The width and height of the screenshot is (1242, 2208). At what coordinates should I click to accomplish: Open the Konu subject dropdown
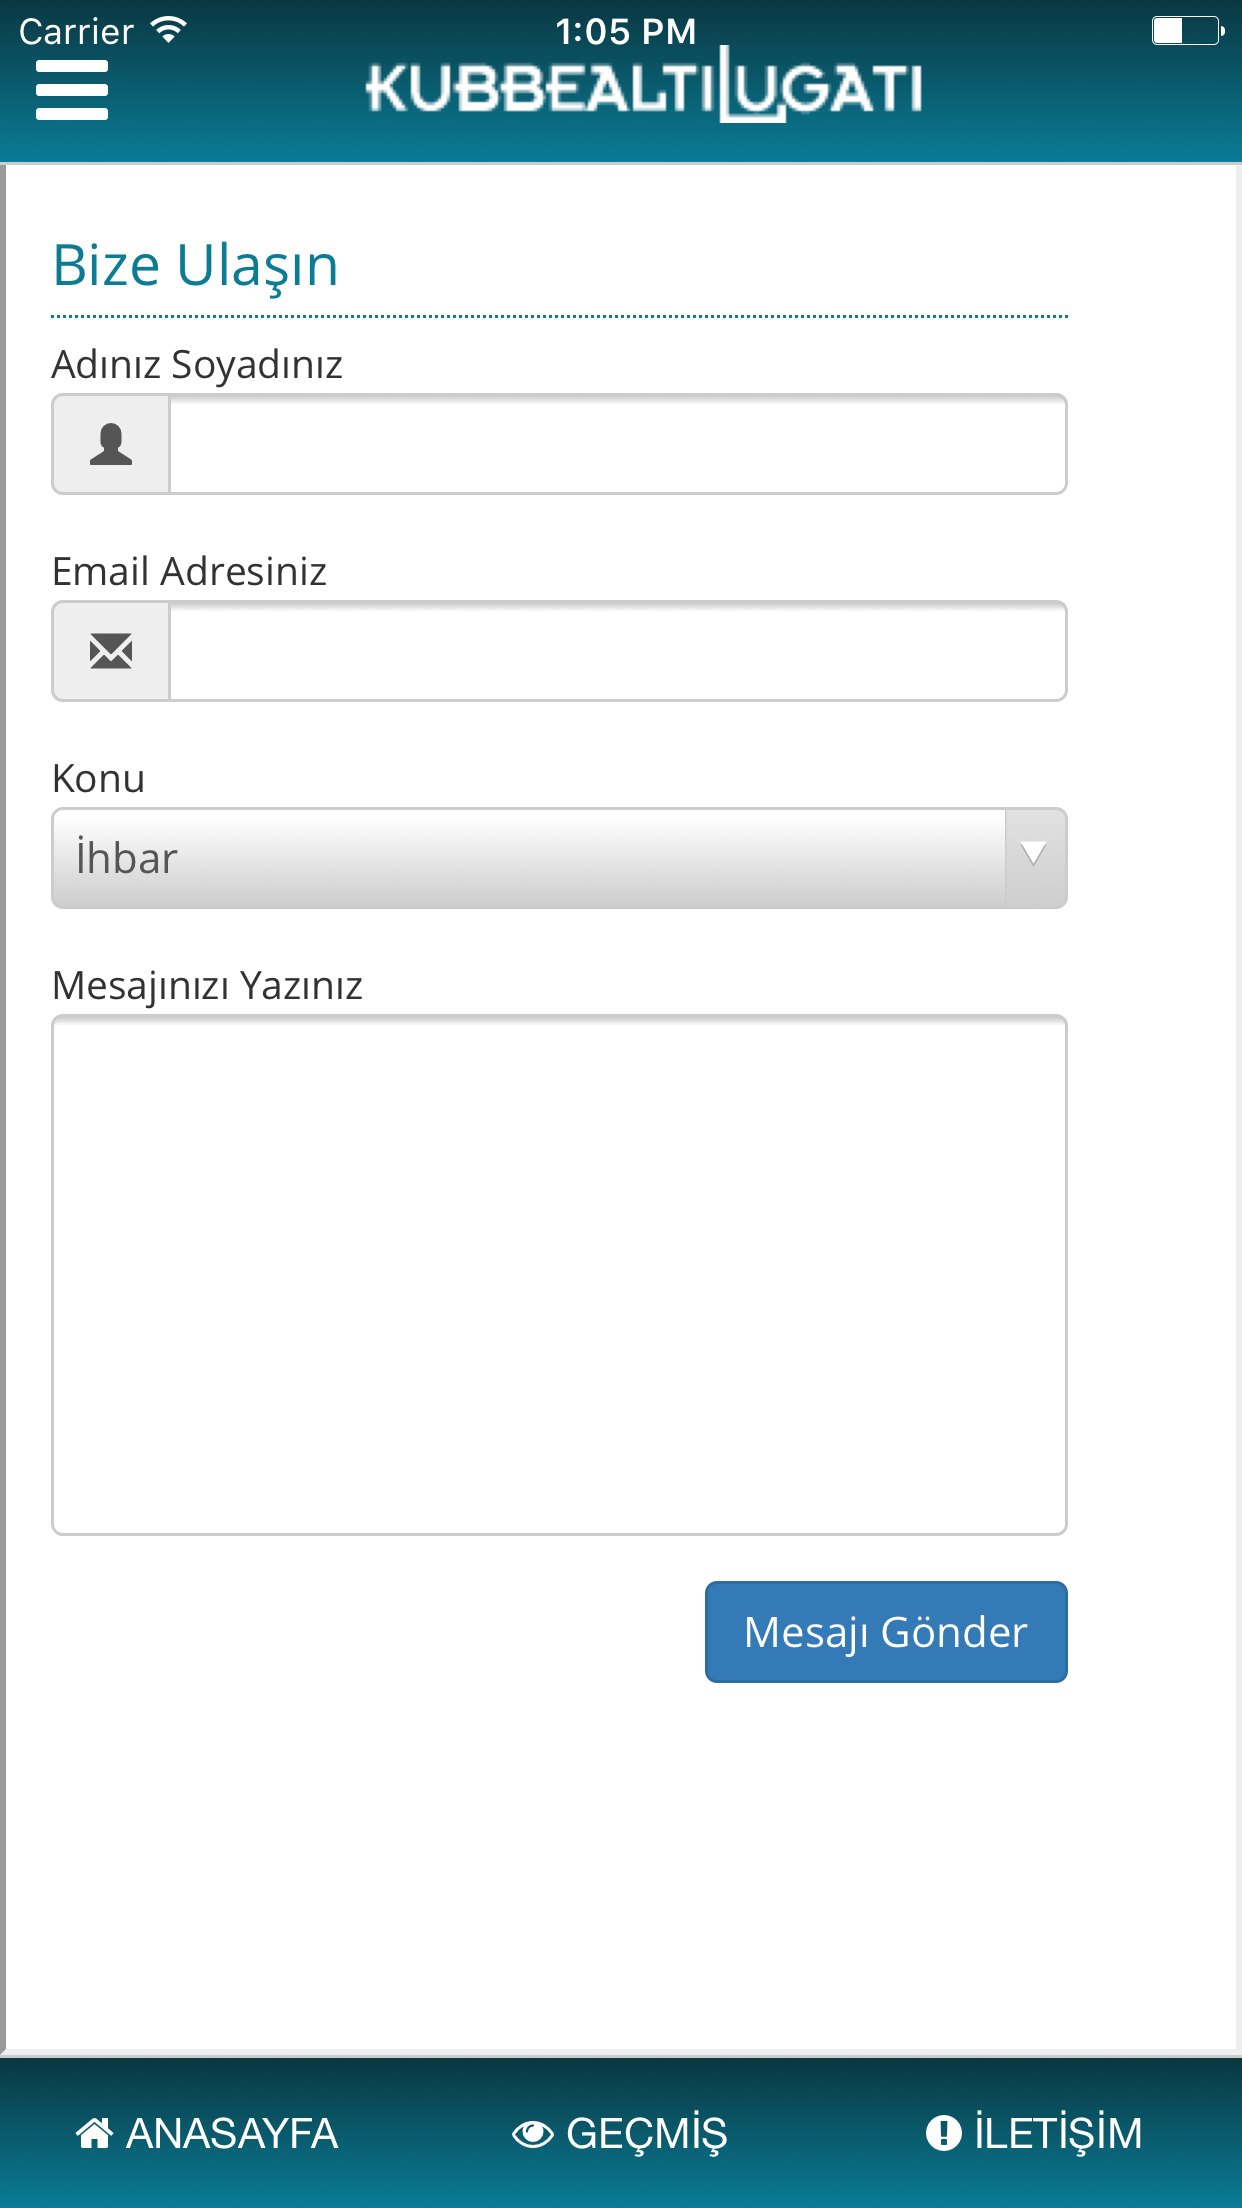558,858
